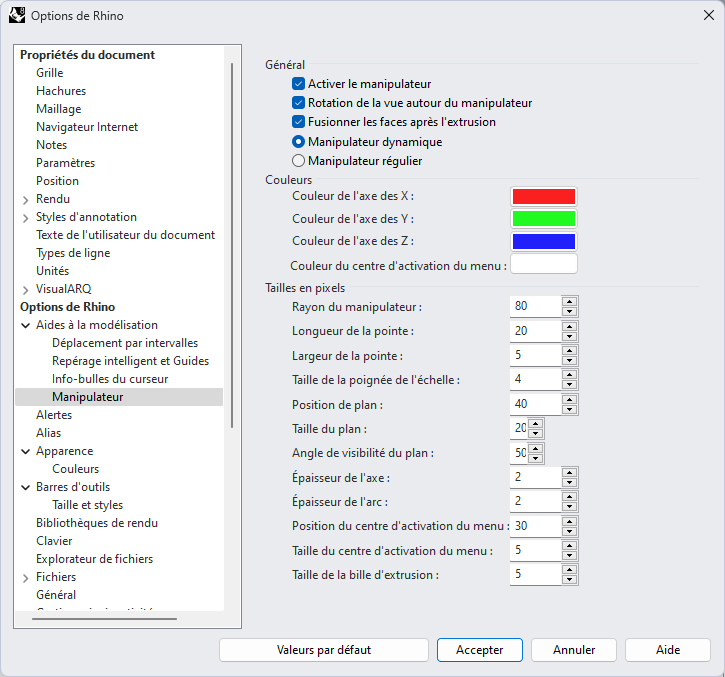The height and width of the screenshot is (677, 725).
Task: Open the red X axis color swatch
Action: [543, 196]
